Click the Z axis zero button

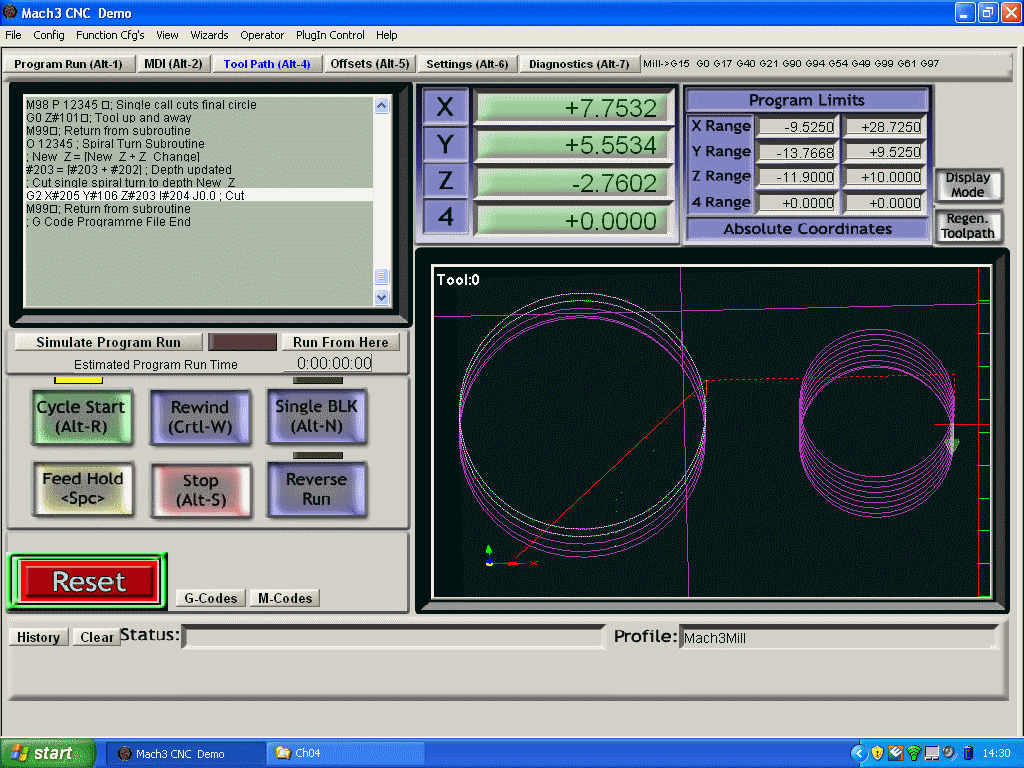[x=445, y=180]
